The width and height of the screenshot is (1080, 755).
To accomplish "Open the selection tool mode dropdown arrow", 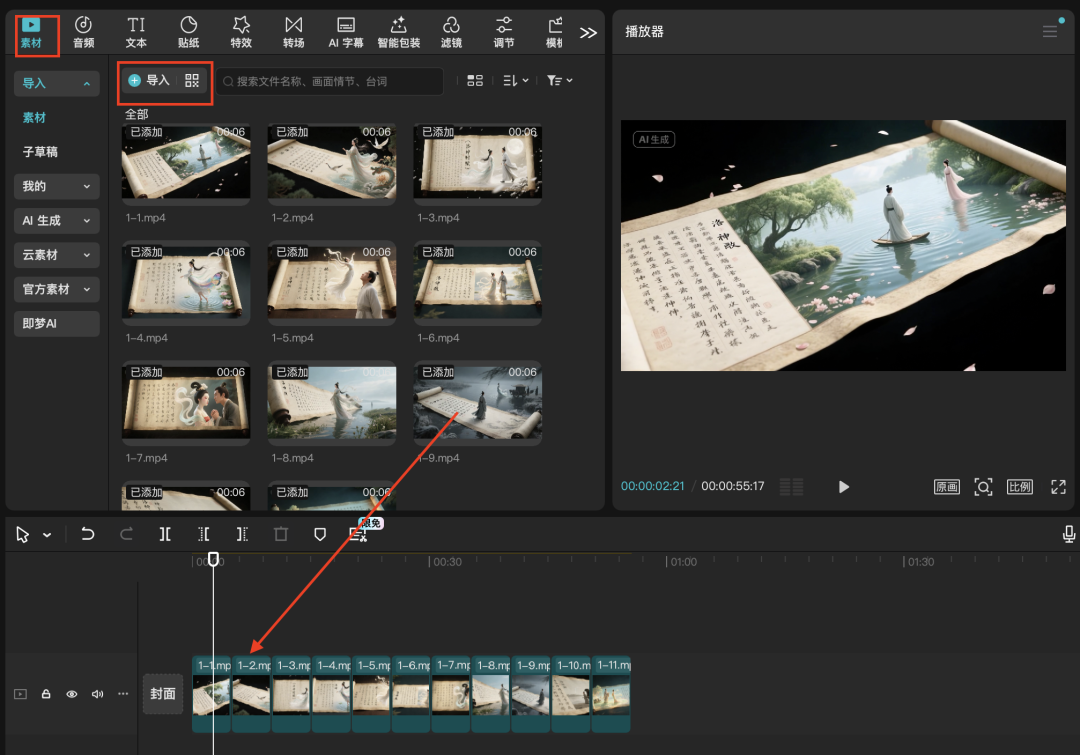I will coord(47,536).
